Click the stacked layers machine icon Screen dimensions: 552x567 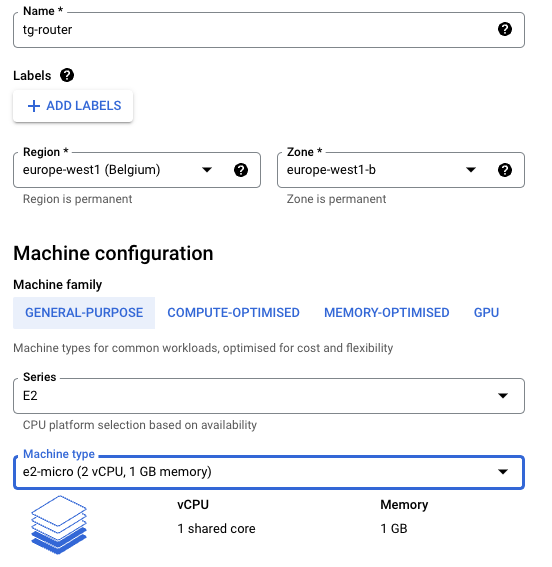(59, 525)
